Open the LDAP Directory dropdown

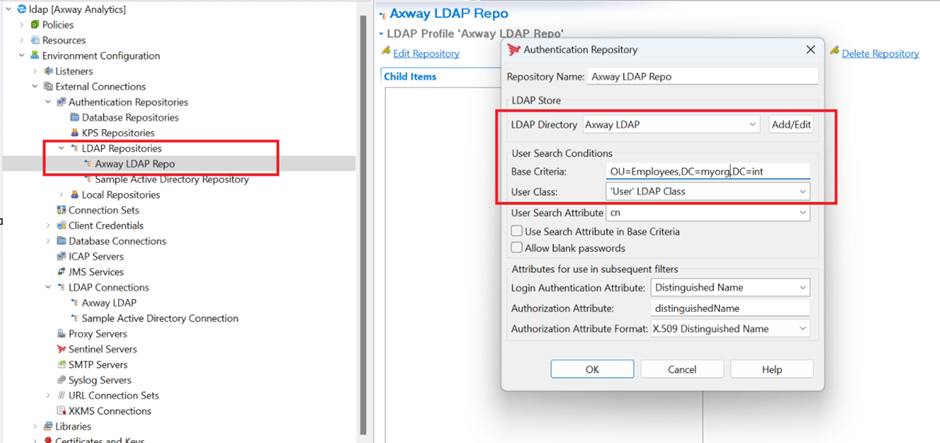[752, 125]
